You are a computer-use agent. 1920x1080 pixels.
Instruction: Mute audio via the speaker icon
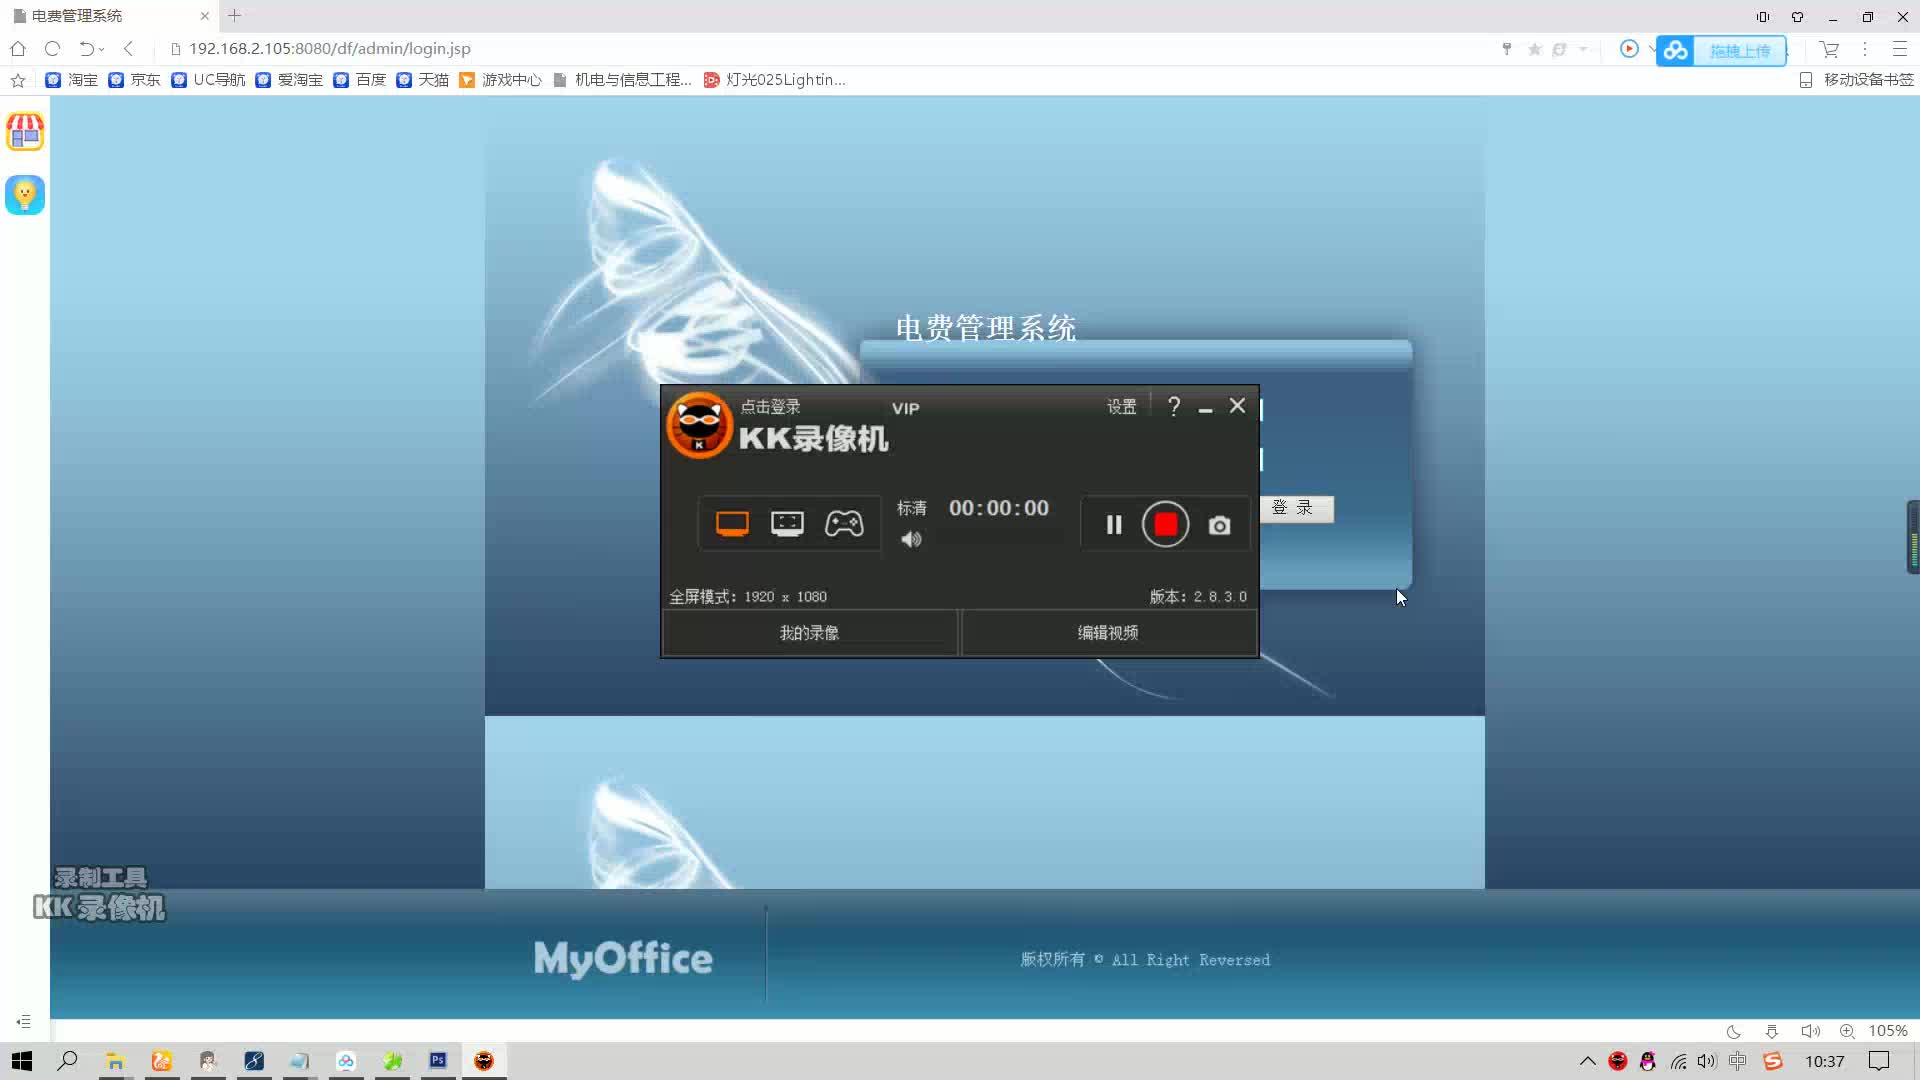click(x=911, y=539)
